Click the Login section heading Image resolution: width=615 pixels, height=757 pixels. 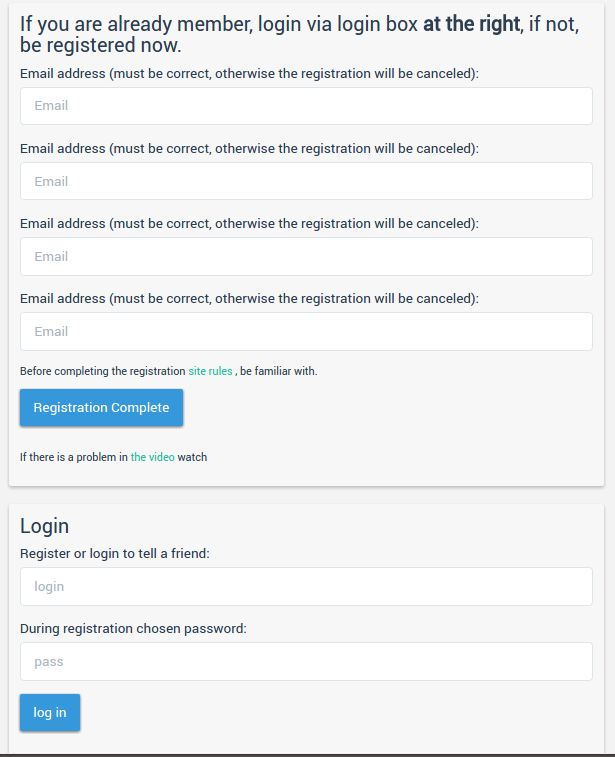tap(44, 526)
